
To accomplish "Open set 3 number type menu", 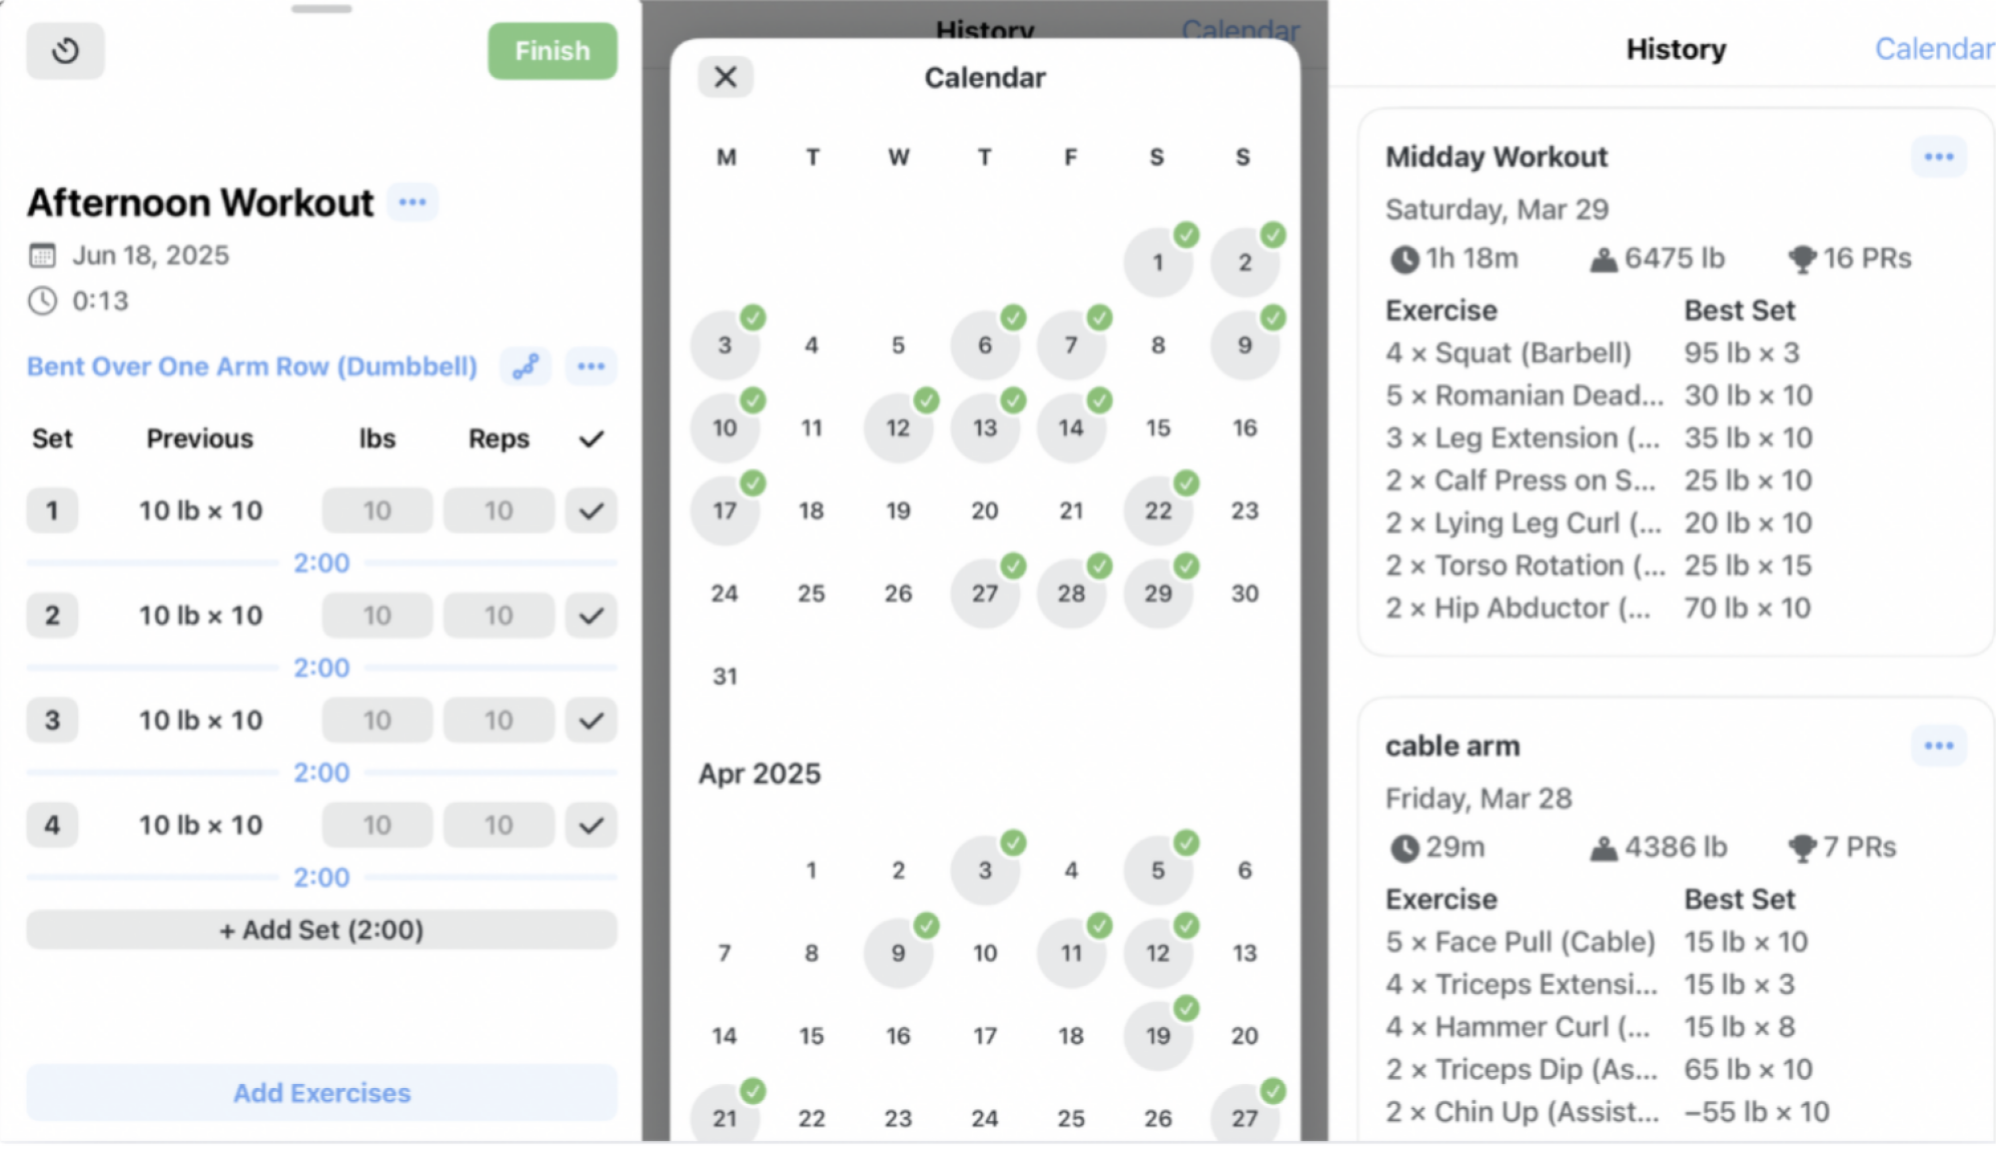I will click(x=52, y=721).
